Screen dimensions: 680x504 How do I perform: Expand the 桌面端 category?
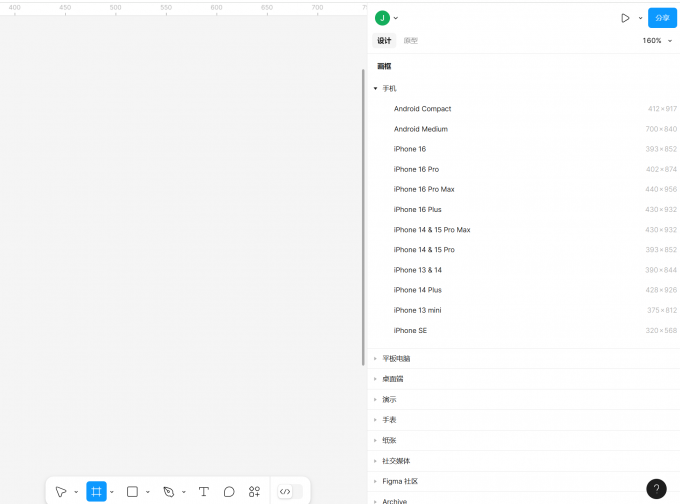pos(523,379)
